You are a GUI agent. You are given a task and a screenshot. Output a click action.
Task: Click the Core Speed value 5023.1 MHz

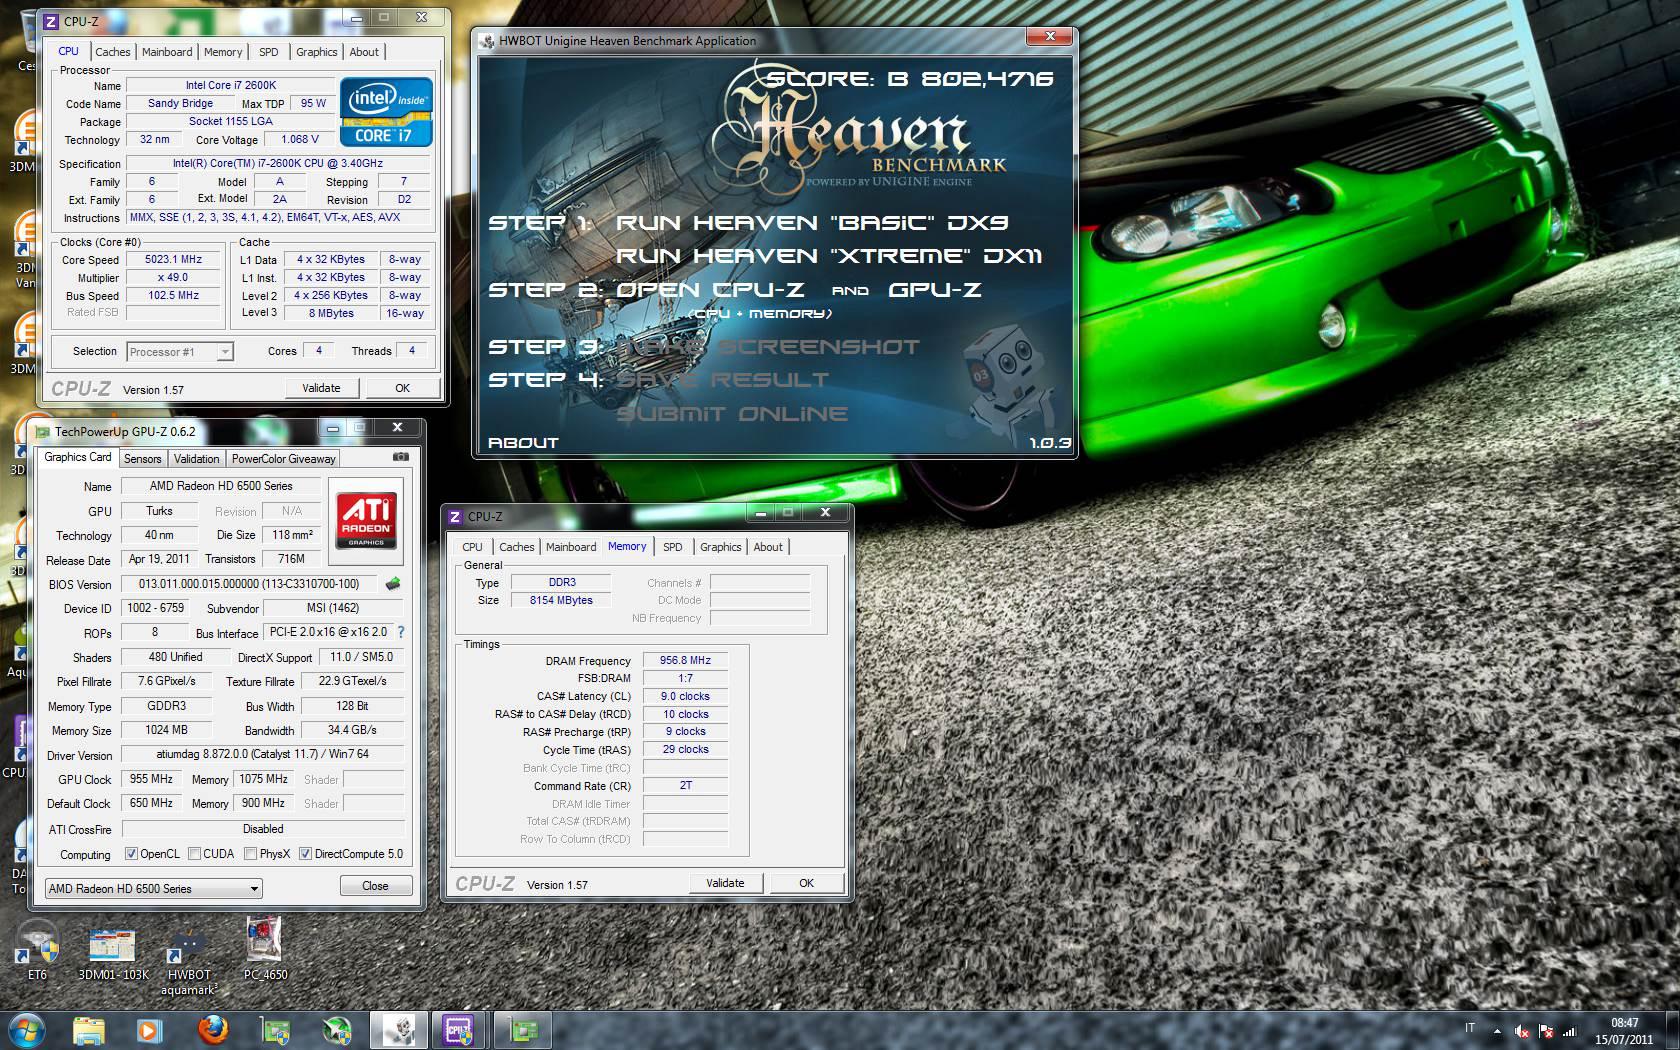click(x=173, y=259)
